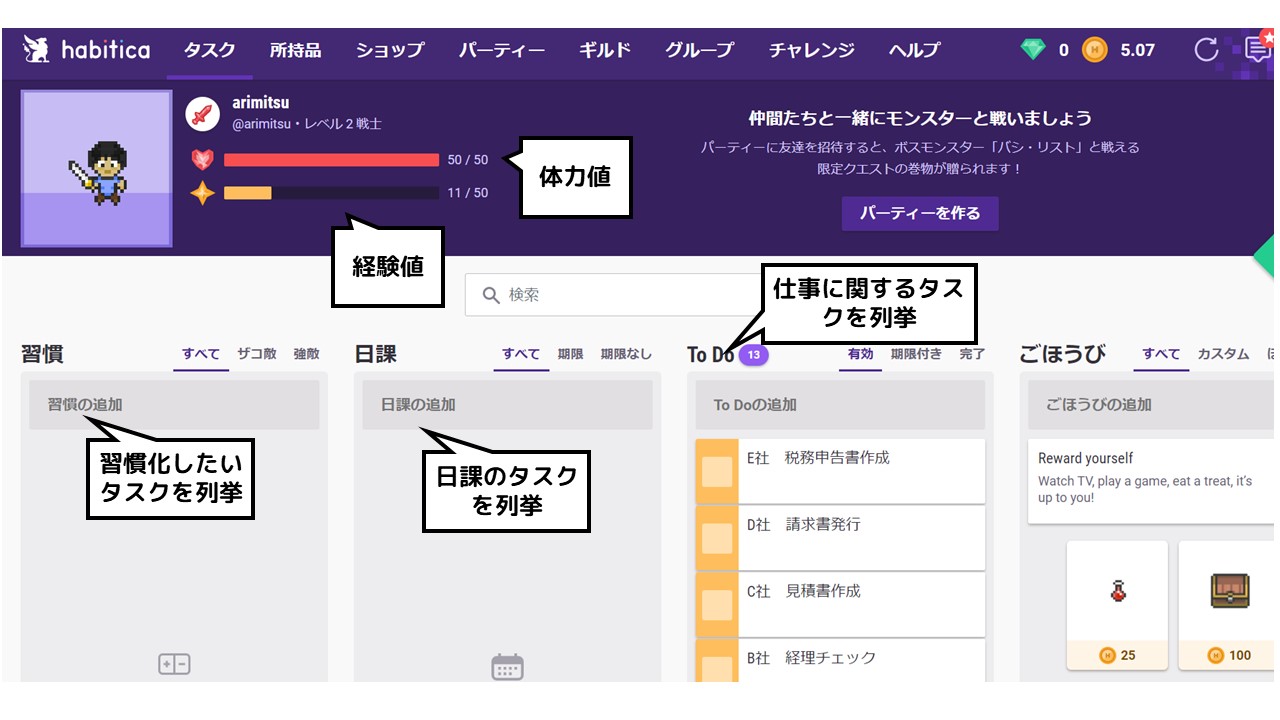Screen dimensions: 1280x720
Task: Buy treasure chest for 100 gold
Action: pyautogui.click(x=1229, y=655)
